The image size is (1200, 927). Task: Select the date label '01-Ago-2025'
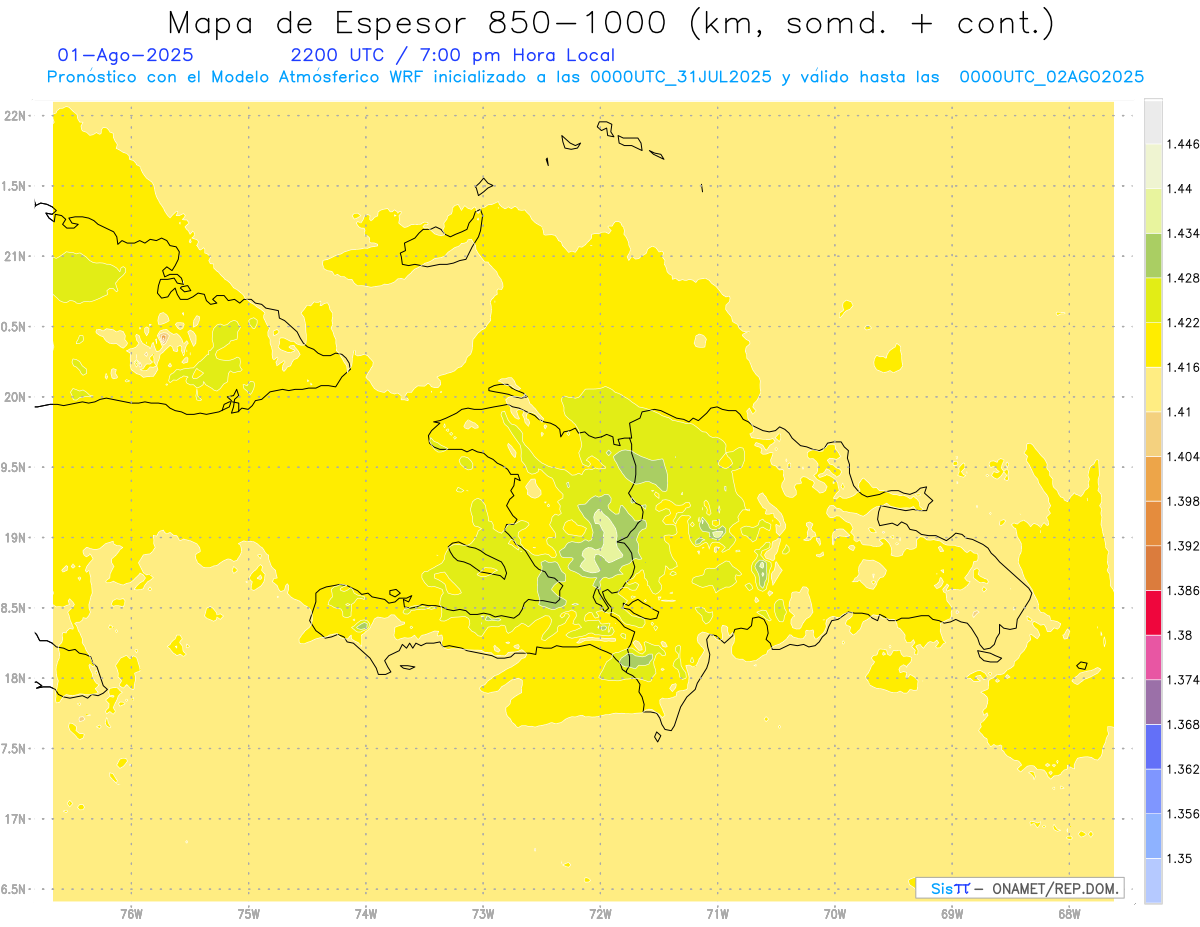[126, 55]
